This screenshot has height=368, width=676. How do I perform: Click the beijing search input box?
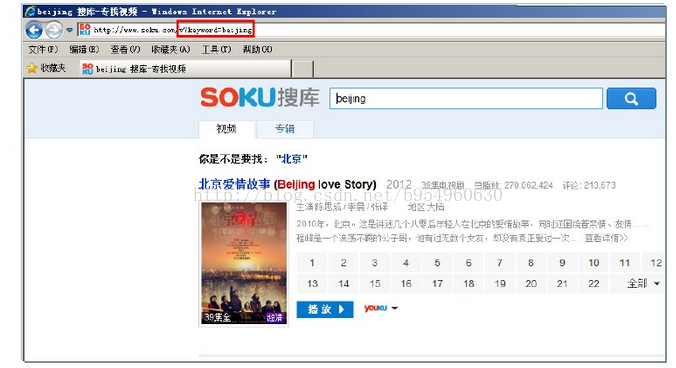(x=466, y=99)
